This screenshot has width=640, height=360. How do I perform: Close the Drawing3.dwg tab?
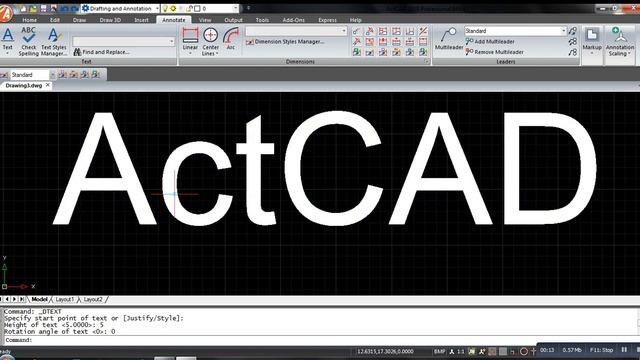pyautogui.click(x=48, y=85)
